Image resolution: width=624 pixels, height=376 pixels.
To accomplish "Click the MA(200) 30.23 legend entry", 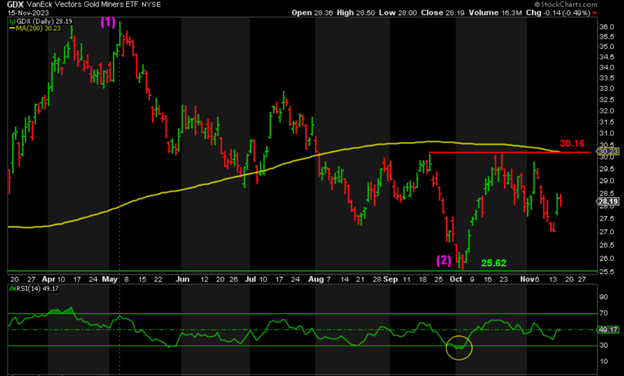I will coord(38,28).
